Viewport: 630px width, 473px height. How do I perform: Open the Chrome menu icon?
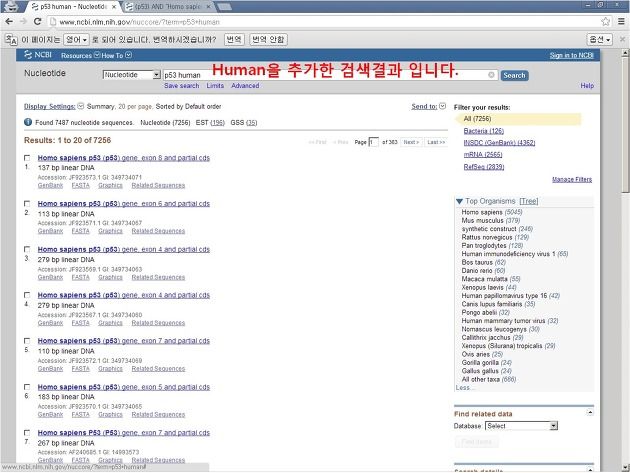pyautogui.click(x=621, y=21)
